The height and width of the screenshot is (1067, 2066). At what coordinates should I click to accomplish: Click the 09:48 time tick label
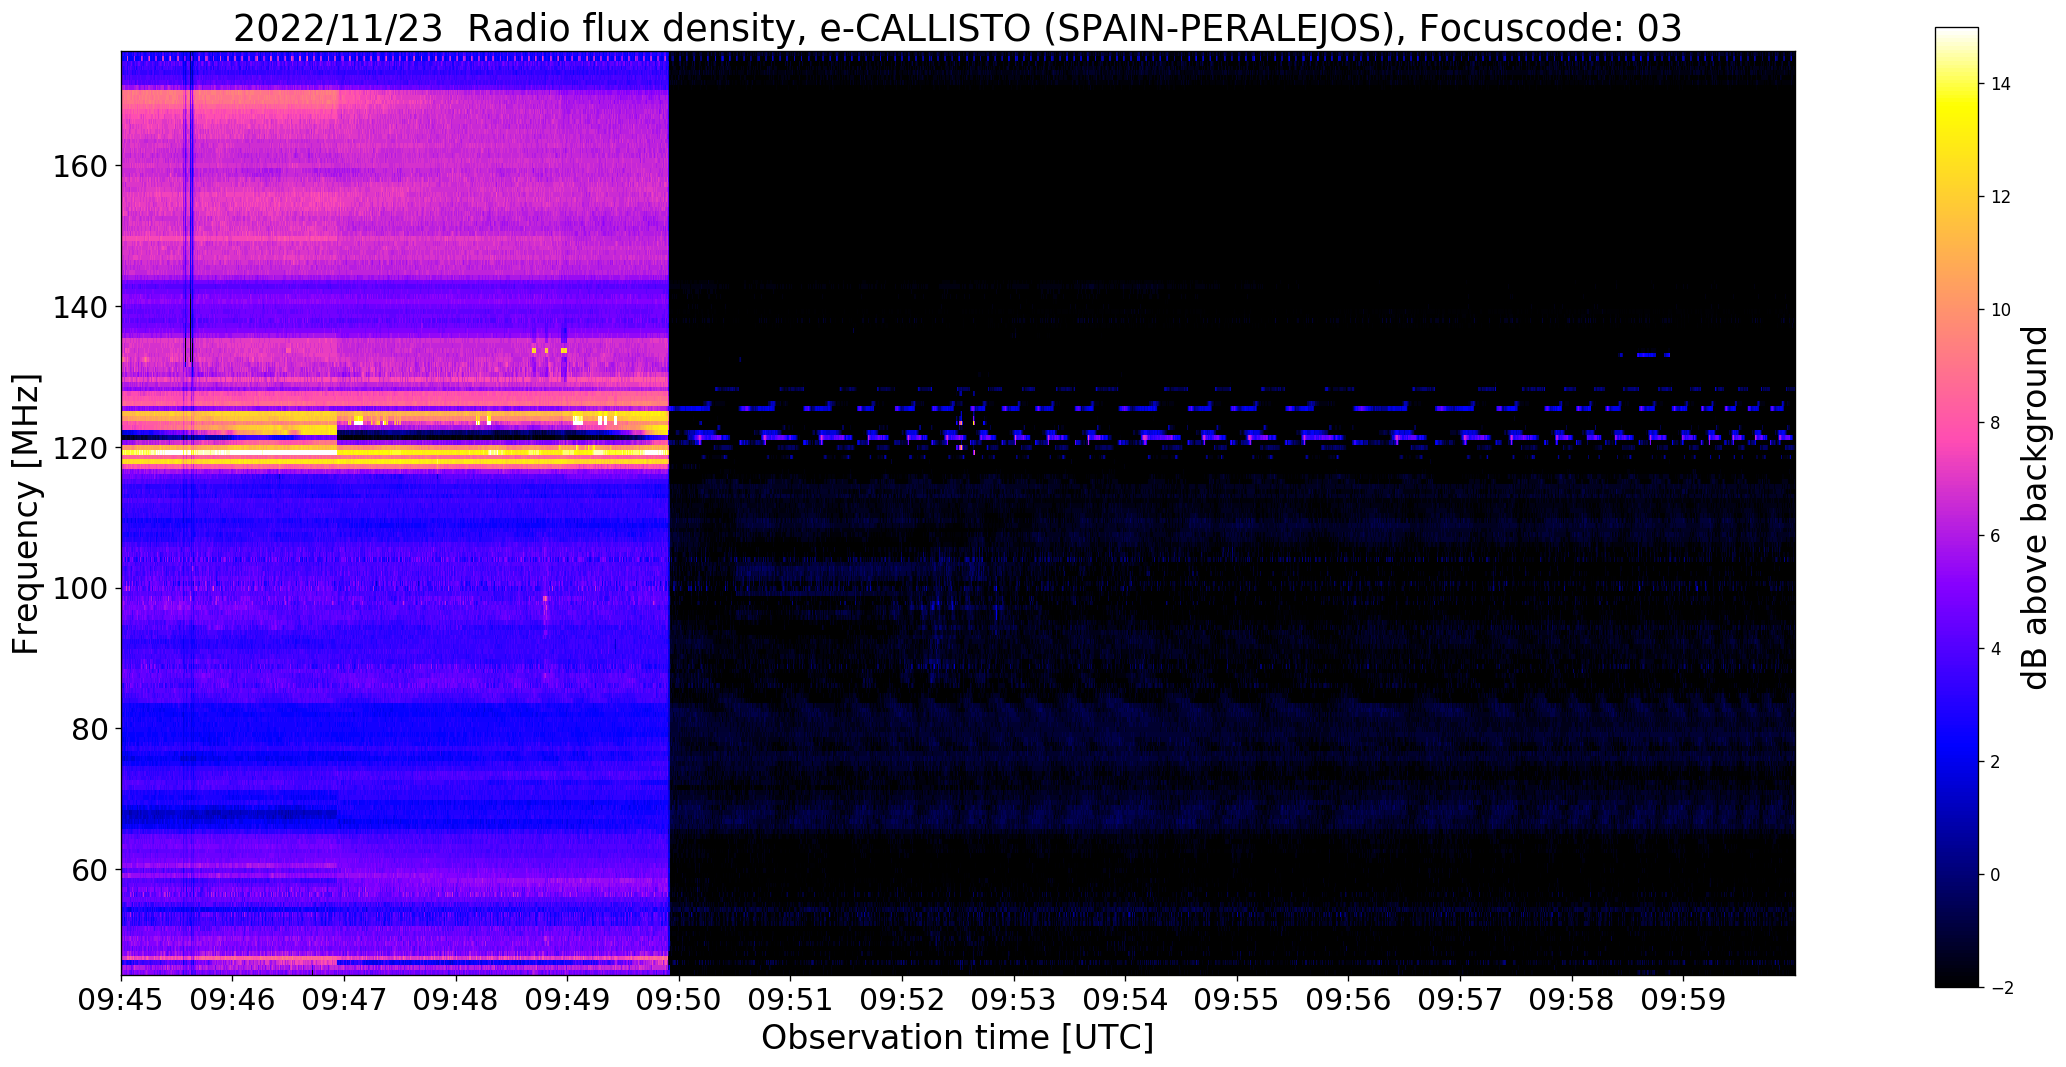pos(456,999)
